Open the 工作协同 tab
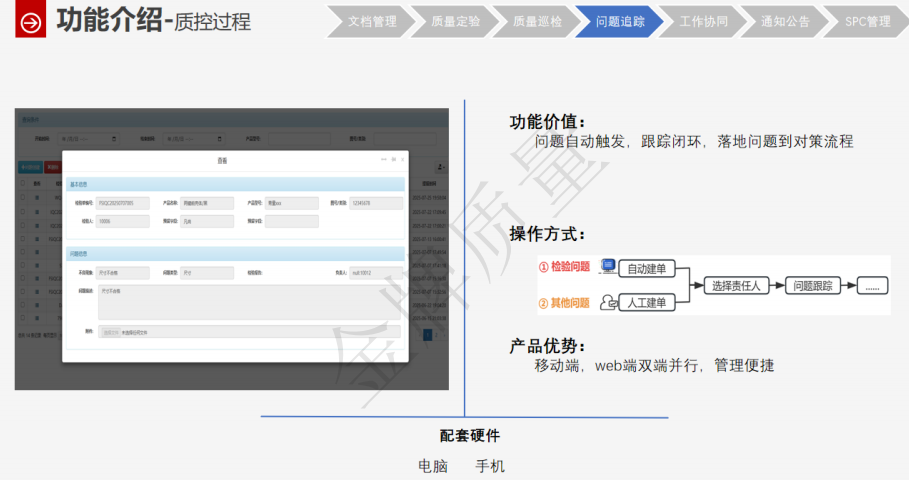This screenshot has height=480, width=909. tap(703, 21)
